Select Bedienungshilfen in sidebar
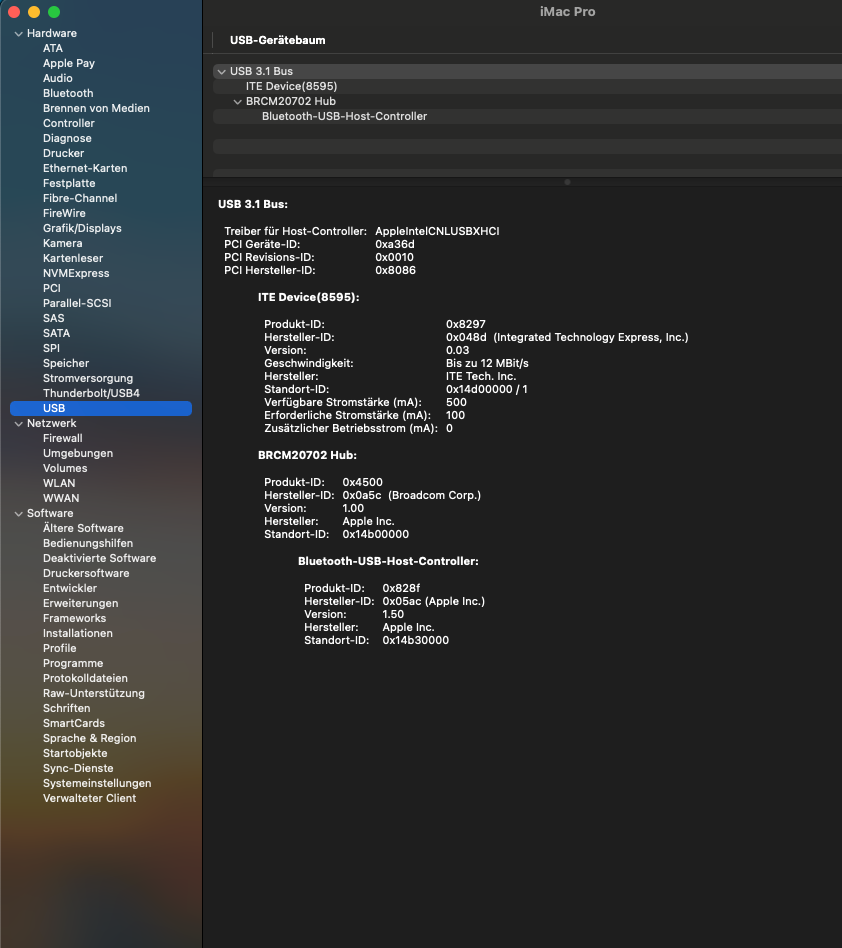This screenshot has height=948, width=842. [x=88, y=543]
